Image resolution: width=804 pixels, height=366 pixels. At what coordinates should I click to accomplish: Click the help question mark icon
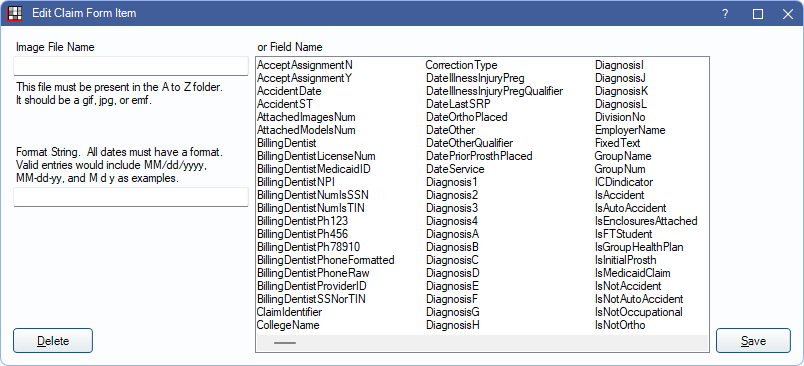point(725,14)
